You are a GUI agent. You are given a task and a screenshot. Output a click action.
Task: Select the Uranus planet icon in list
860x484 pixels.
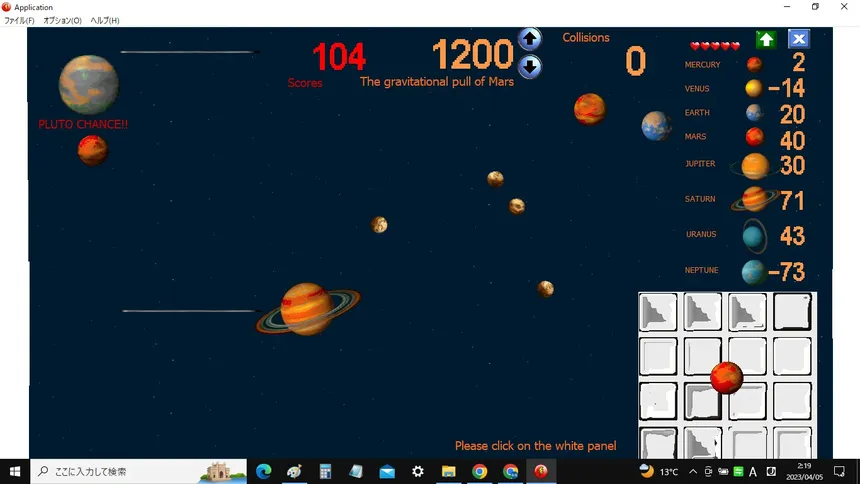point(754,236)
